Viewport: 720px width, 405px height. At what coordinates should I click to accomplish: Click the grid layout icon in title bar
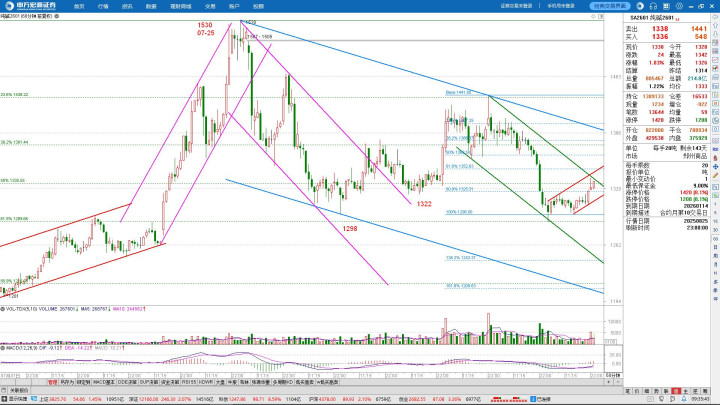(x=666, y=6)
